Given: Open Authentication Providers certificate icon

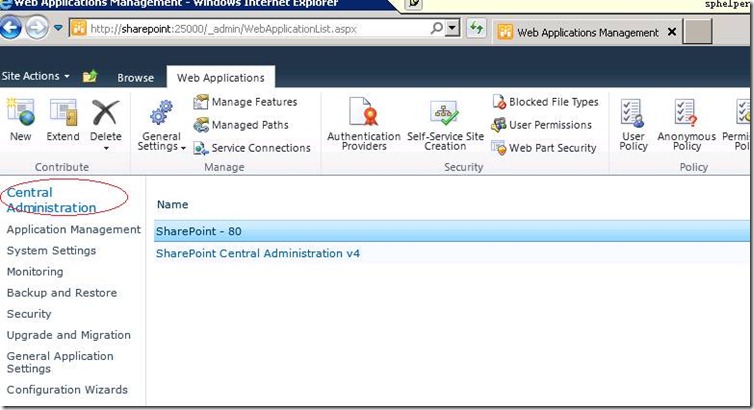Looking at the screenshot, I should (364, 112).
